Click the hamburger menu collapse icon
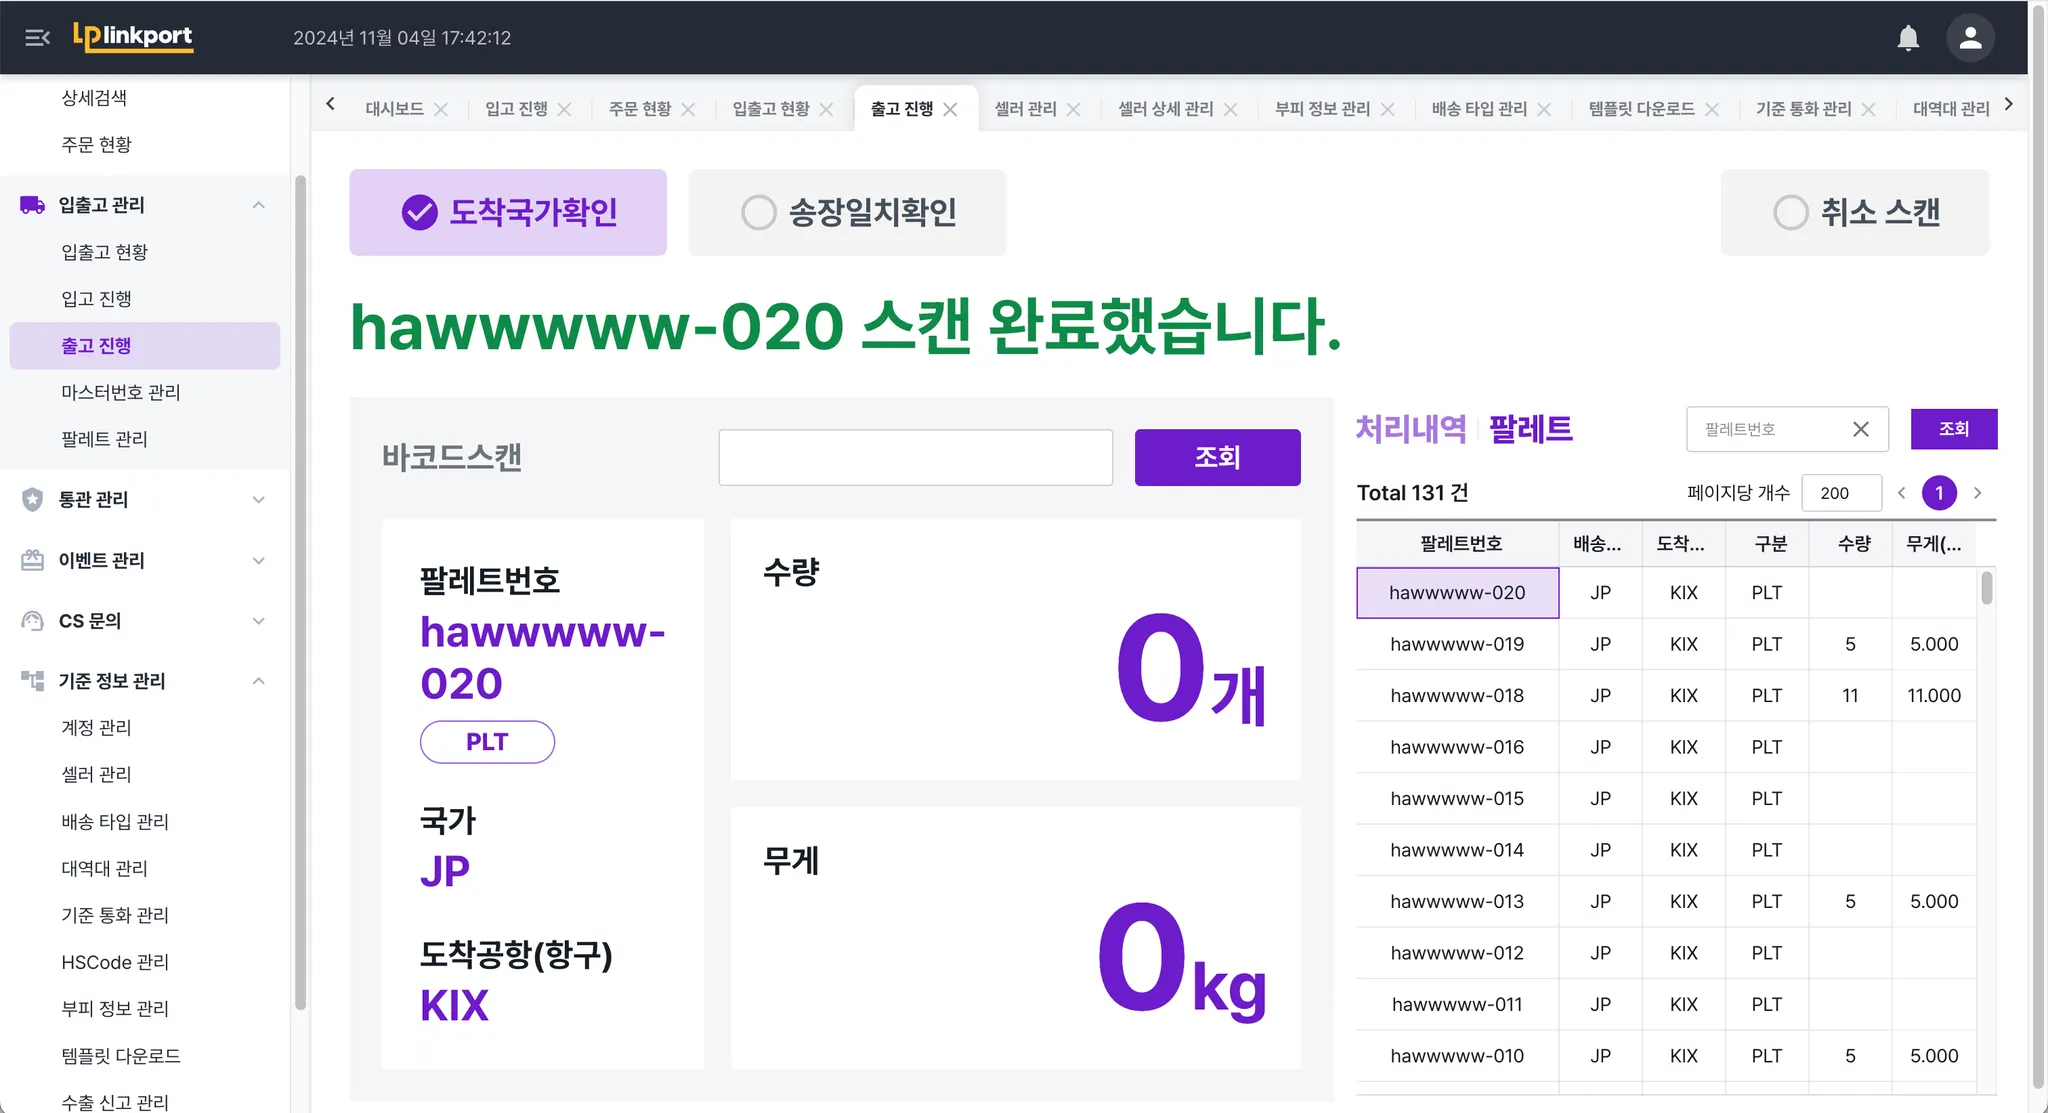This screenshot has height=1113, width=2048. (37, 38)
